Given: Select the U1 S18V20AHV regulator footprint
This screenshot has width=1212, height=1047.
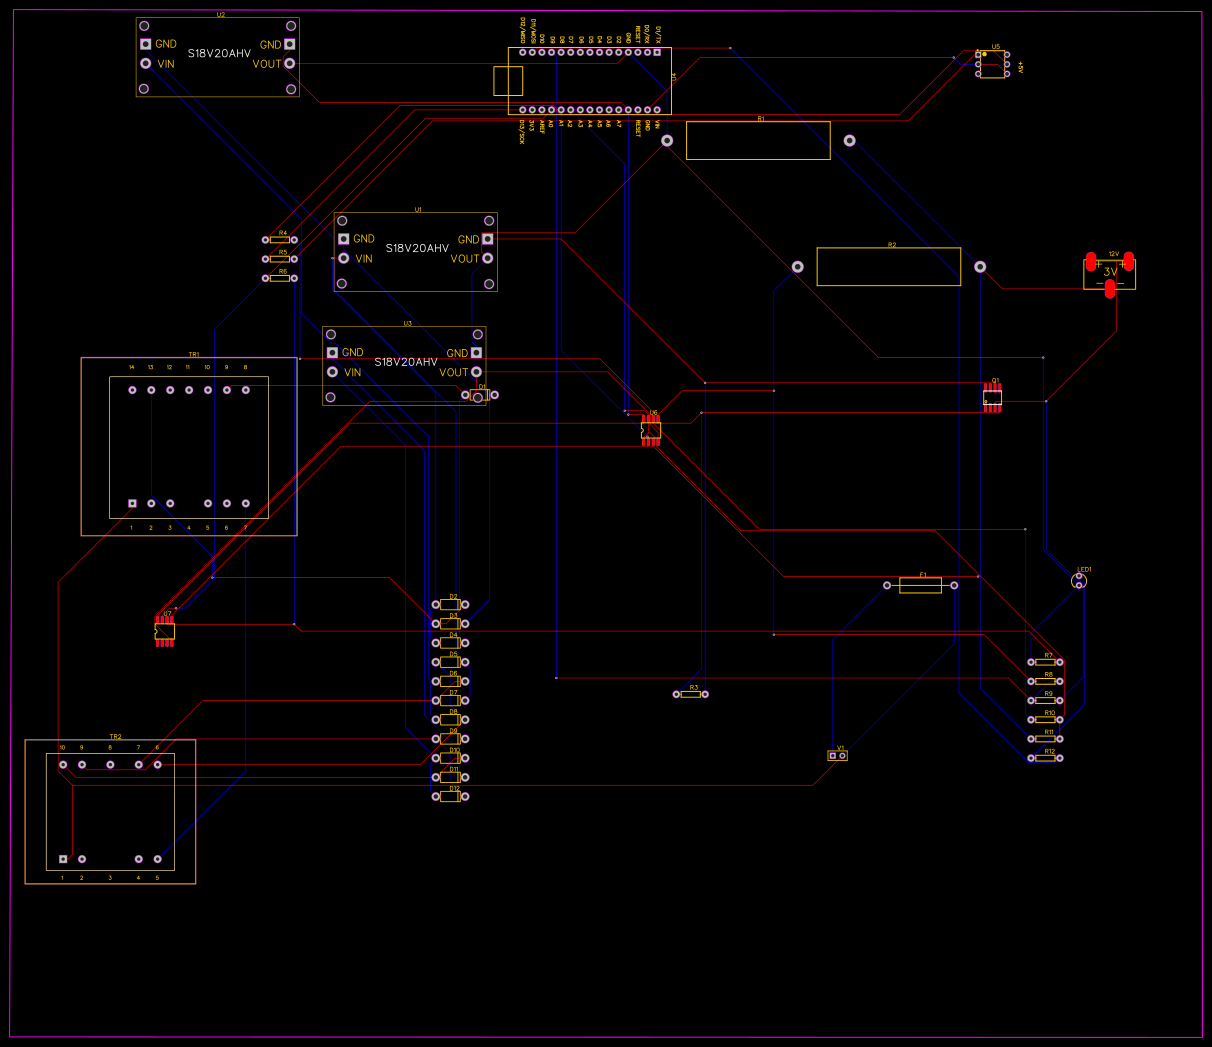Looking at the screenshot, I should [x=414, y=252].
